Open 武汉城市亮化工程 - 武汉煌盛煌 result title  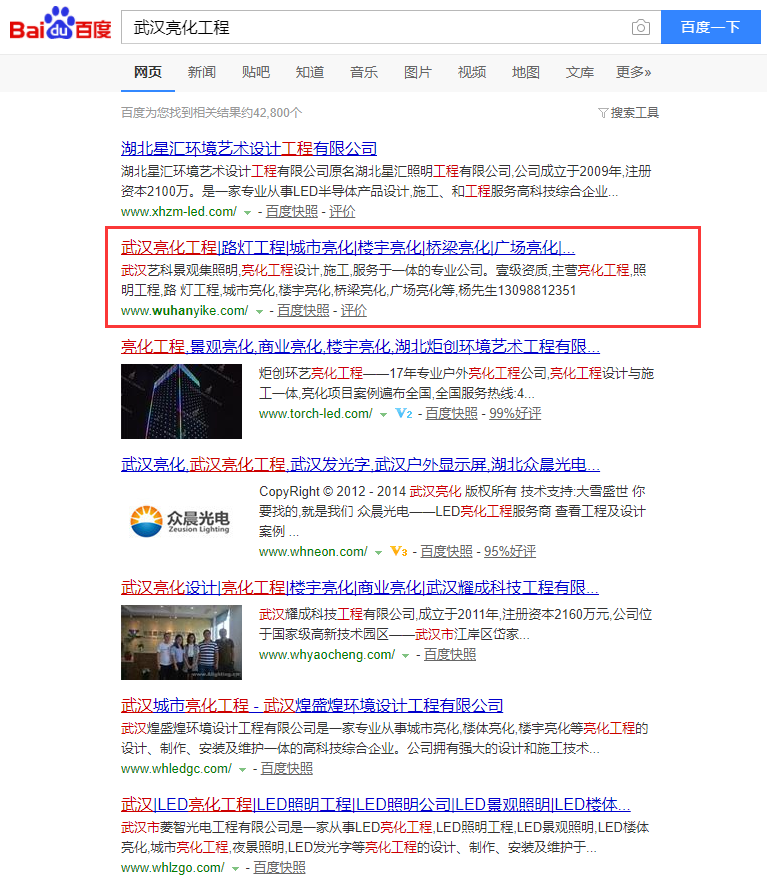tap(312, 705)
